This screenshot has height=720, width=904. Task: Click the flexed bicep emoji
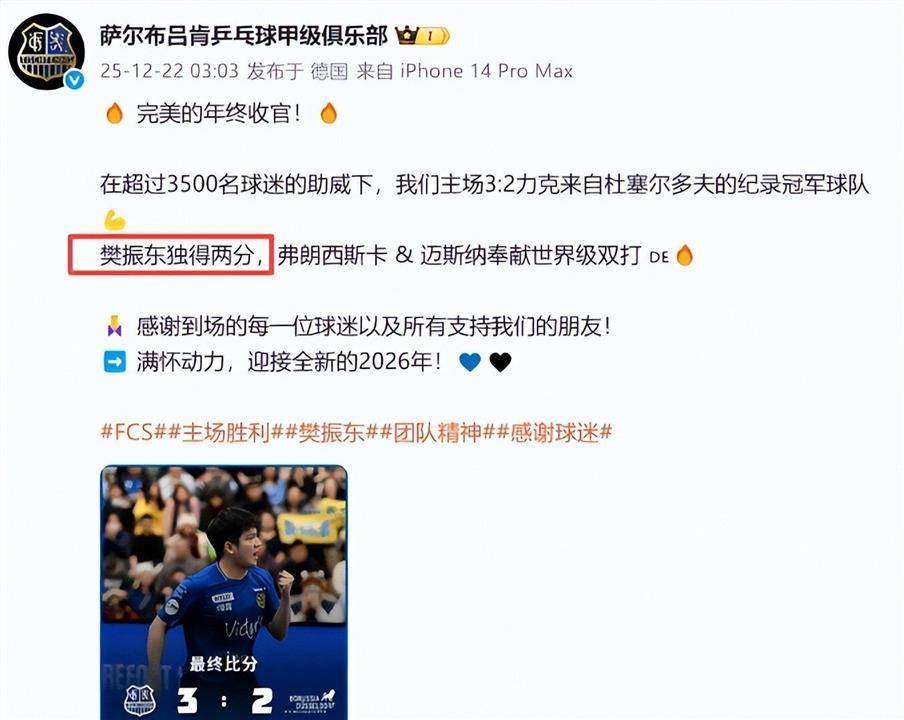pyautogui.click(x=115, y=220)
